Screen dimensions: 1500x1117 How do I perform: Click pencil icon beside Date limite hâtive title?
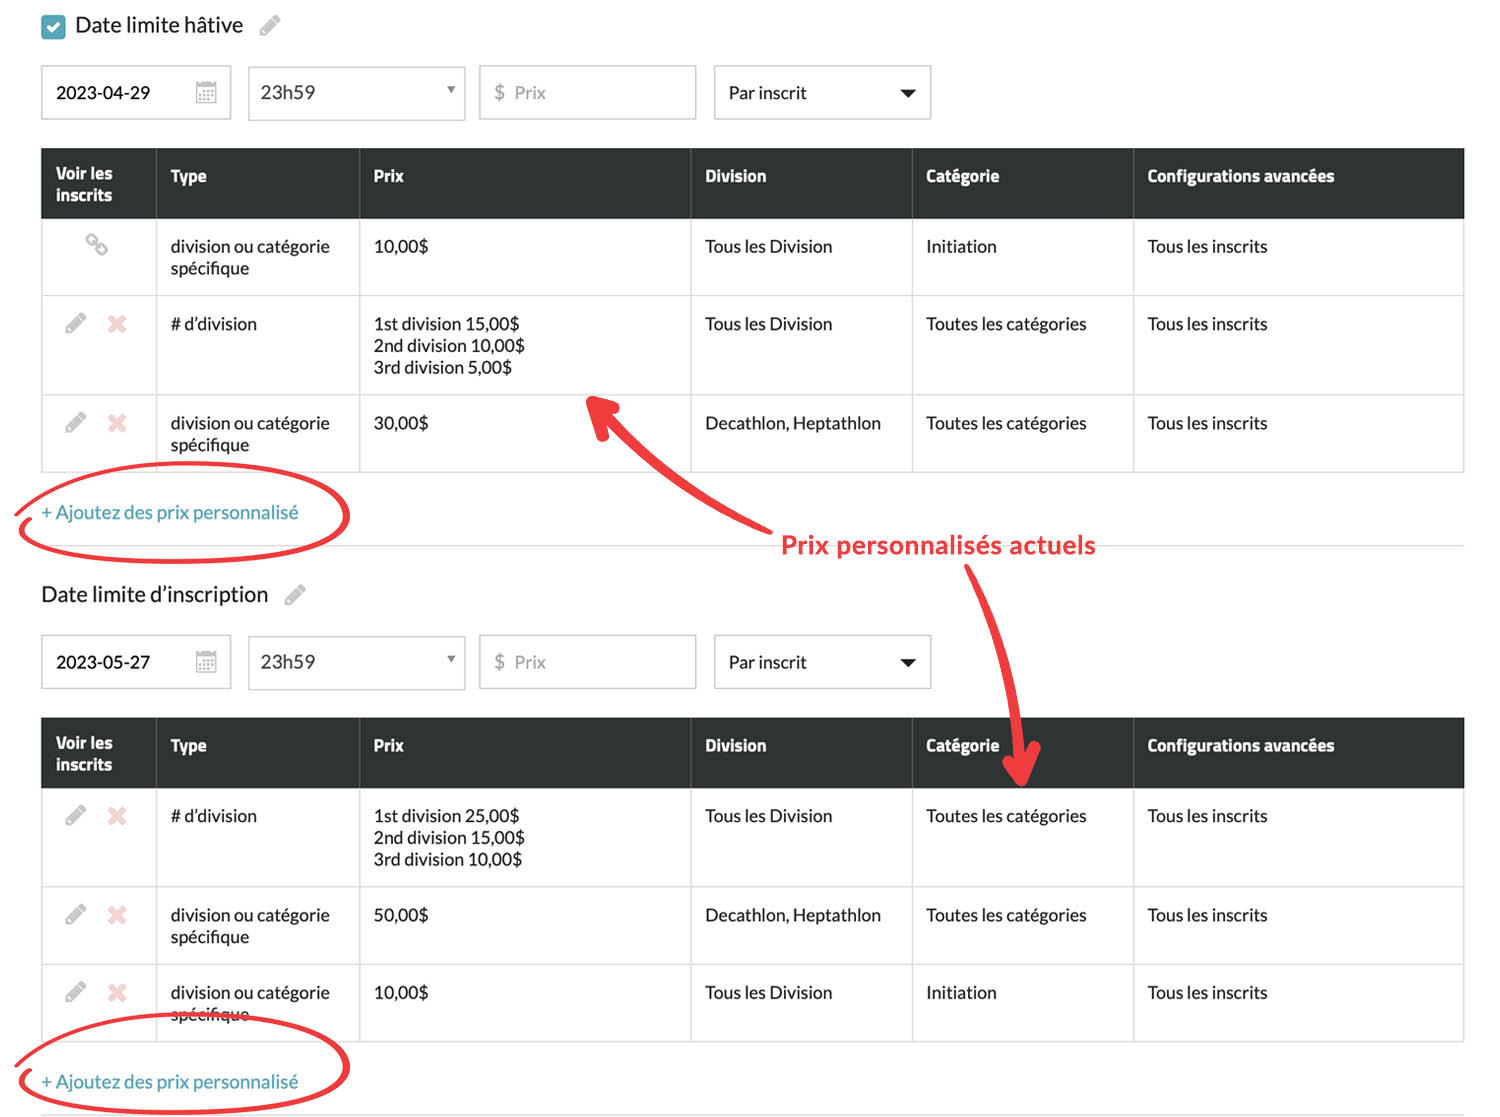point(270,26)
